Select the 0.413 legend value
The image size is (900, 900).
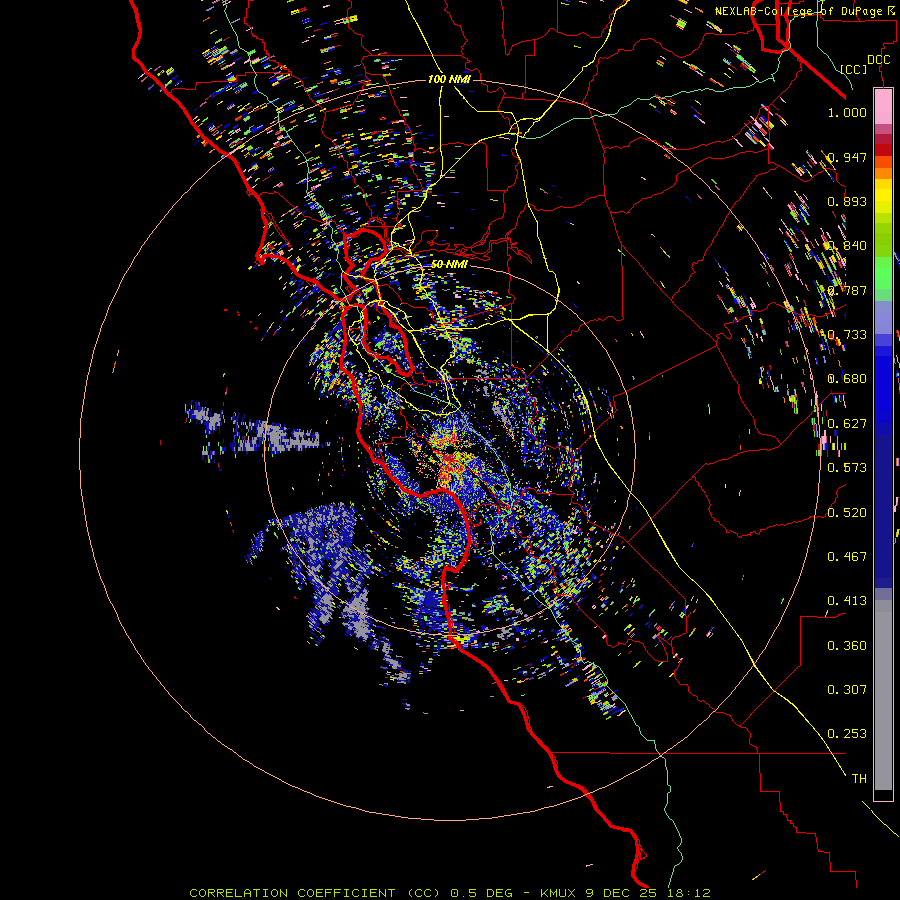[847, 601]
